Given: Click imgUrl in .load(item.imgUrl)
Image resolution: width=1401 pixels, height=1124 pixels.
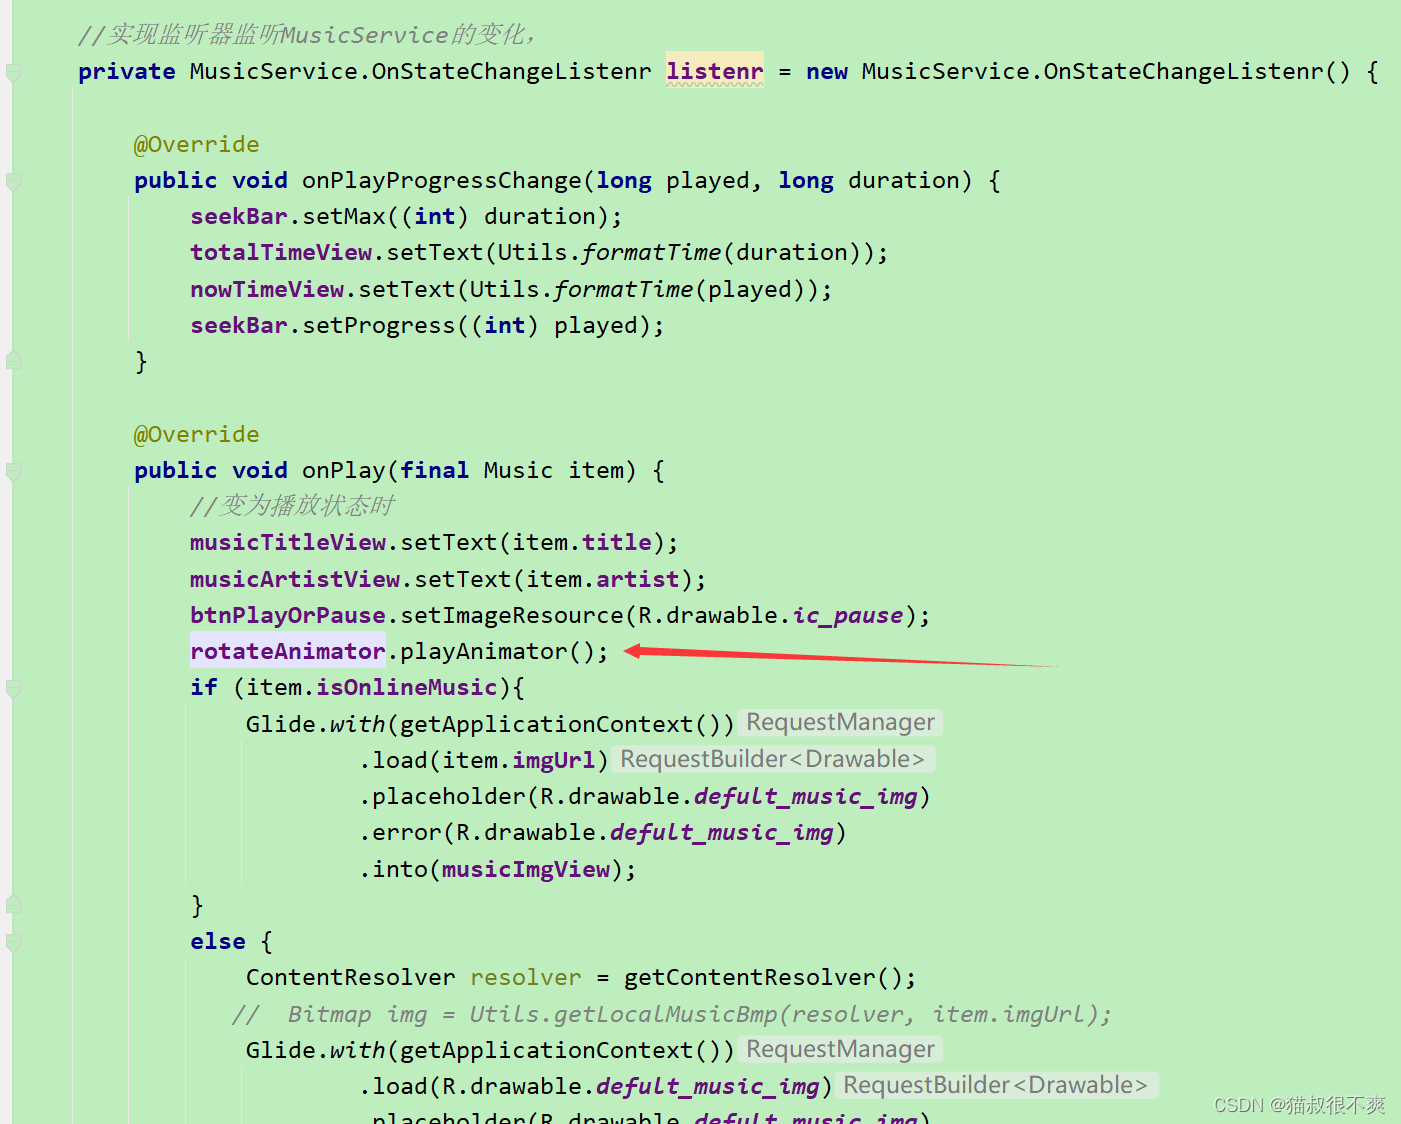Looking at the screenshot, I should pos(554,761).
